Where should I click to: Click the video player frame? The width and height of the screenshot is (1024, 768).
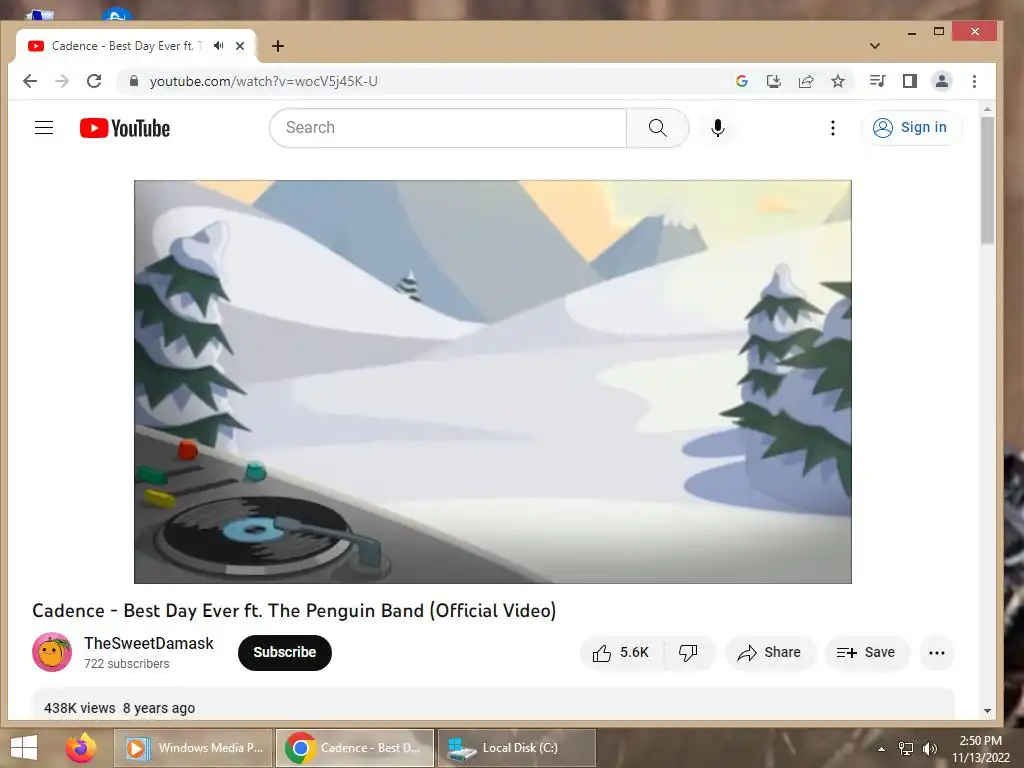[x=492, y=381]
